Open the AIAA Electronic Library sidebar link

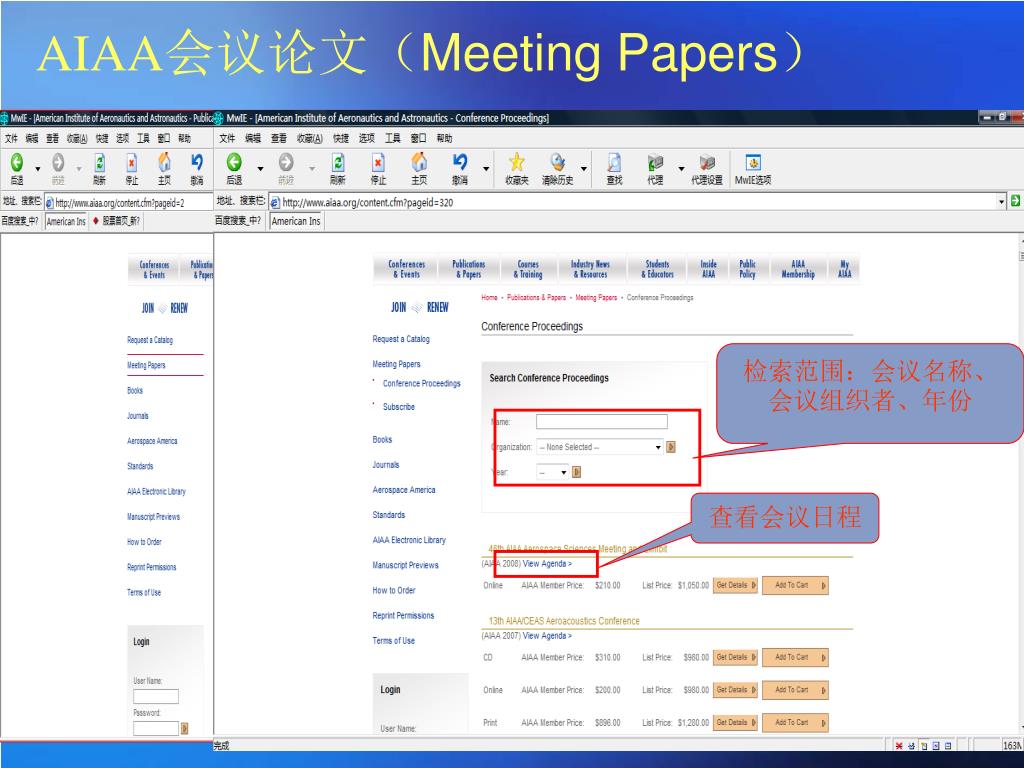409,539
